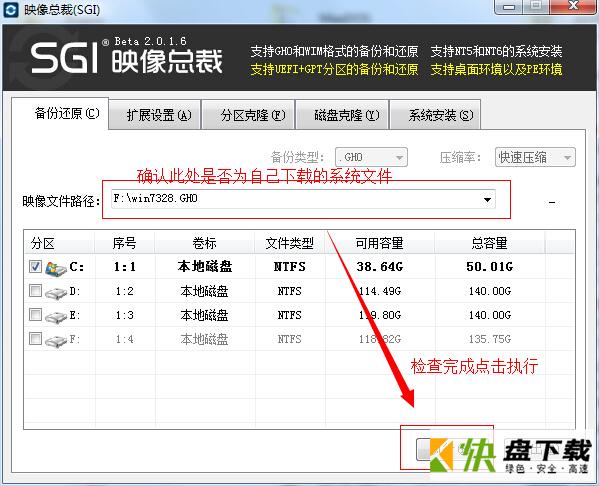
Task: Click the F: drive icon
Action: (56, 340)
